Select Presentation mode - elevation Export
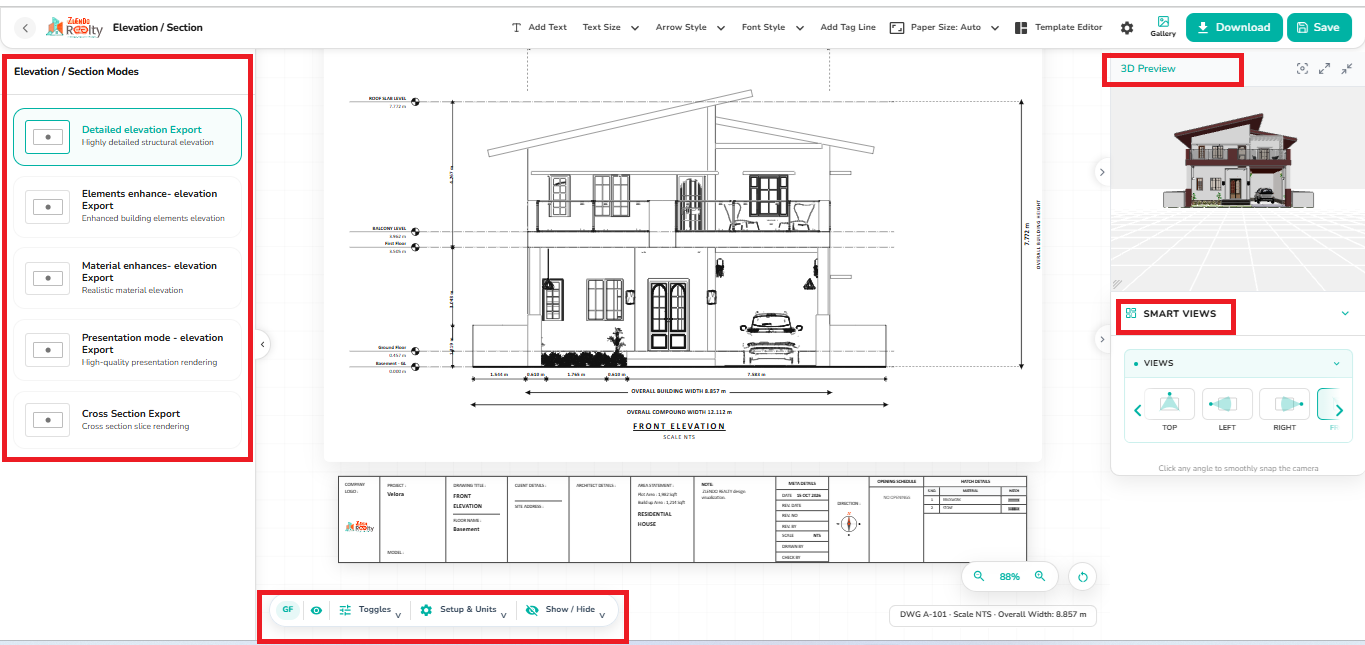 point(127,350)
